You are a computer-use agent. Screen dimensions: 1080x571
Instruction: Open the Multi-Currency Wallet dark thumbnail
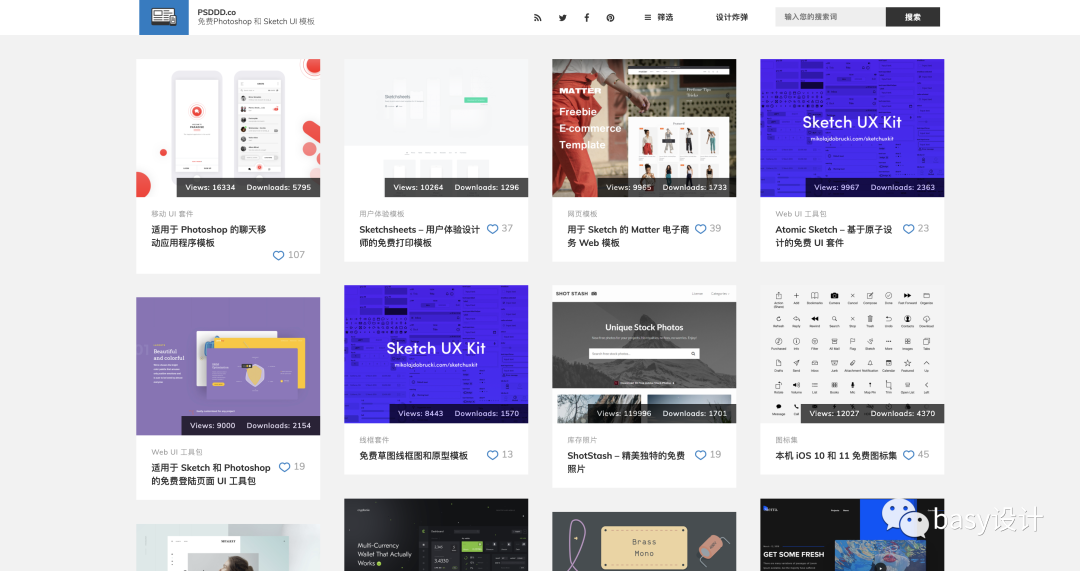(436, 535)
